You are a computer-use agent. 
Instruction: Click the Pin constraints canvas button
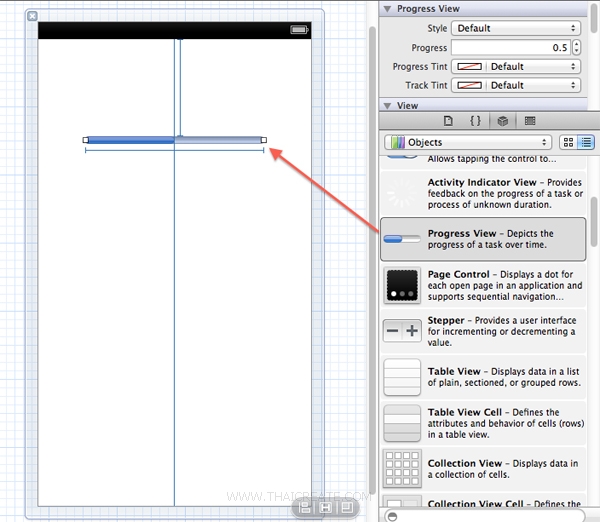[x=326, y=508]
